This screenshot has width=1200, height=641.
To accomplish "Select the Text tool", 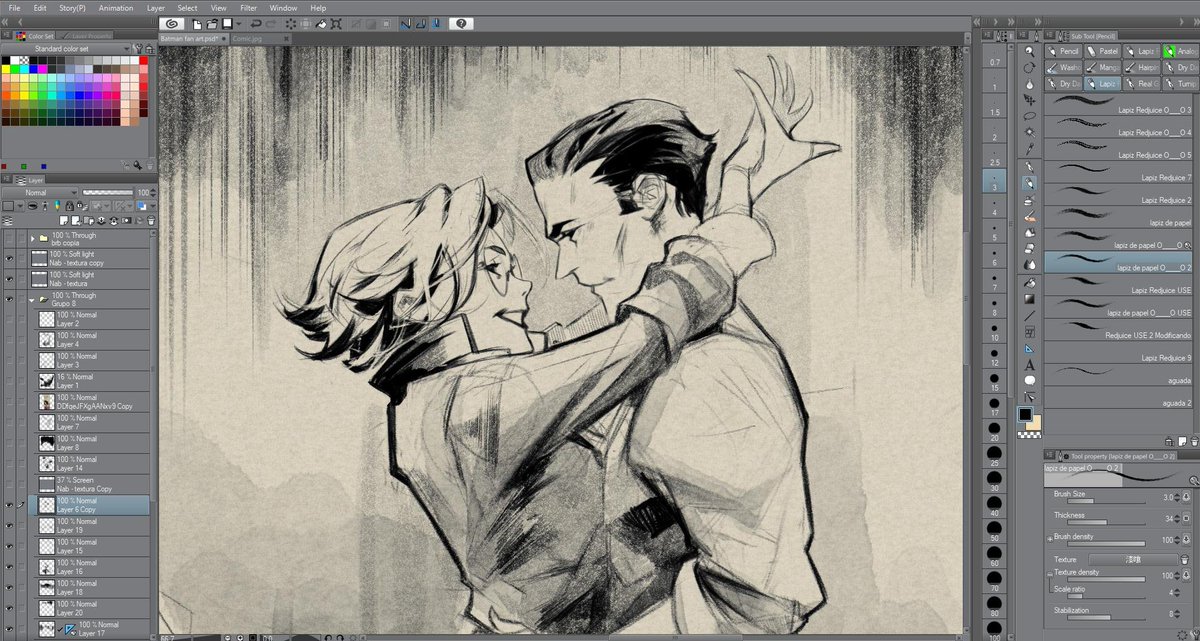I will (1029, 365).
